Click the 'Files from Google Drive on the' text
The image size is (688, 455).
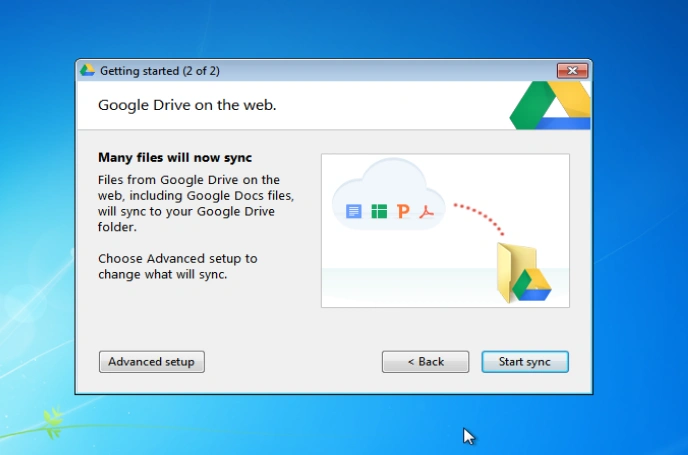pyautogui.click(x=189, y=180)
